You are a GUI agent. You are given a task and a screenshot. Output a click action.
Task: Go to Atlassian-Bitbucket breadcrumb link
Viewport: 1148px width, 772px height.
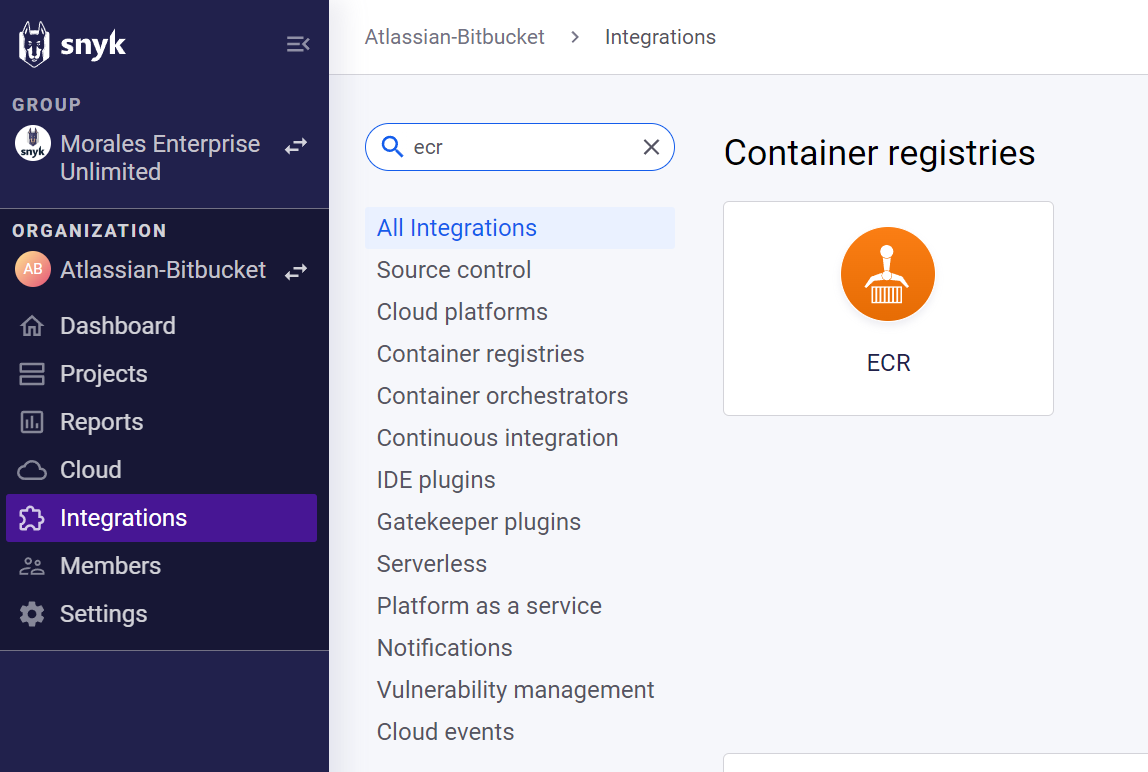click(455, 37)
